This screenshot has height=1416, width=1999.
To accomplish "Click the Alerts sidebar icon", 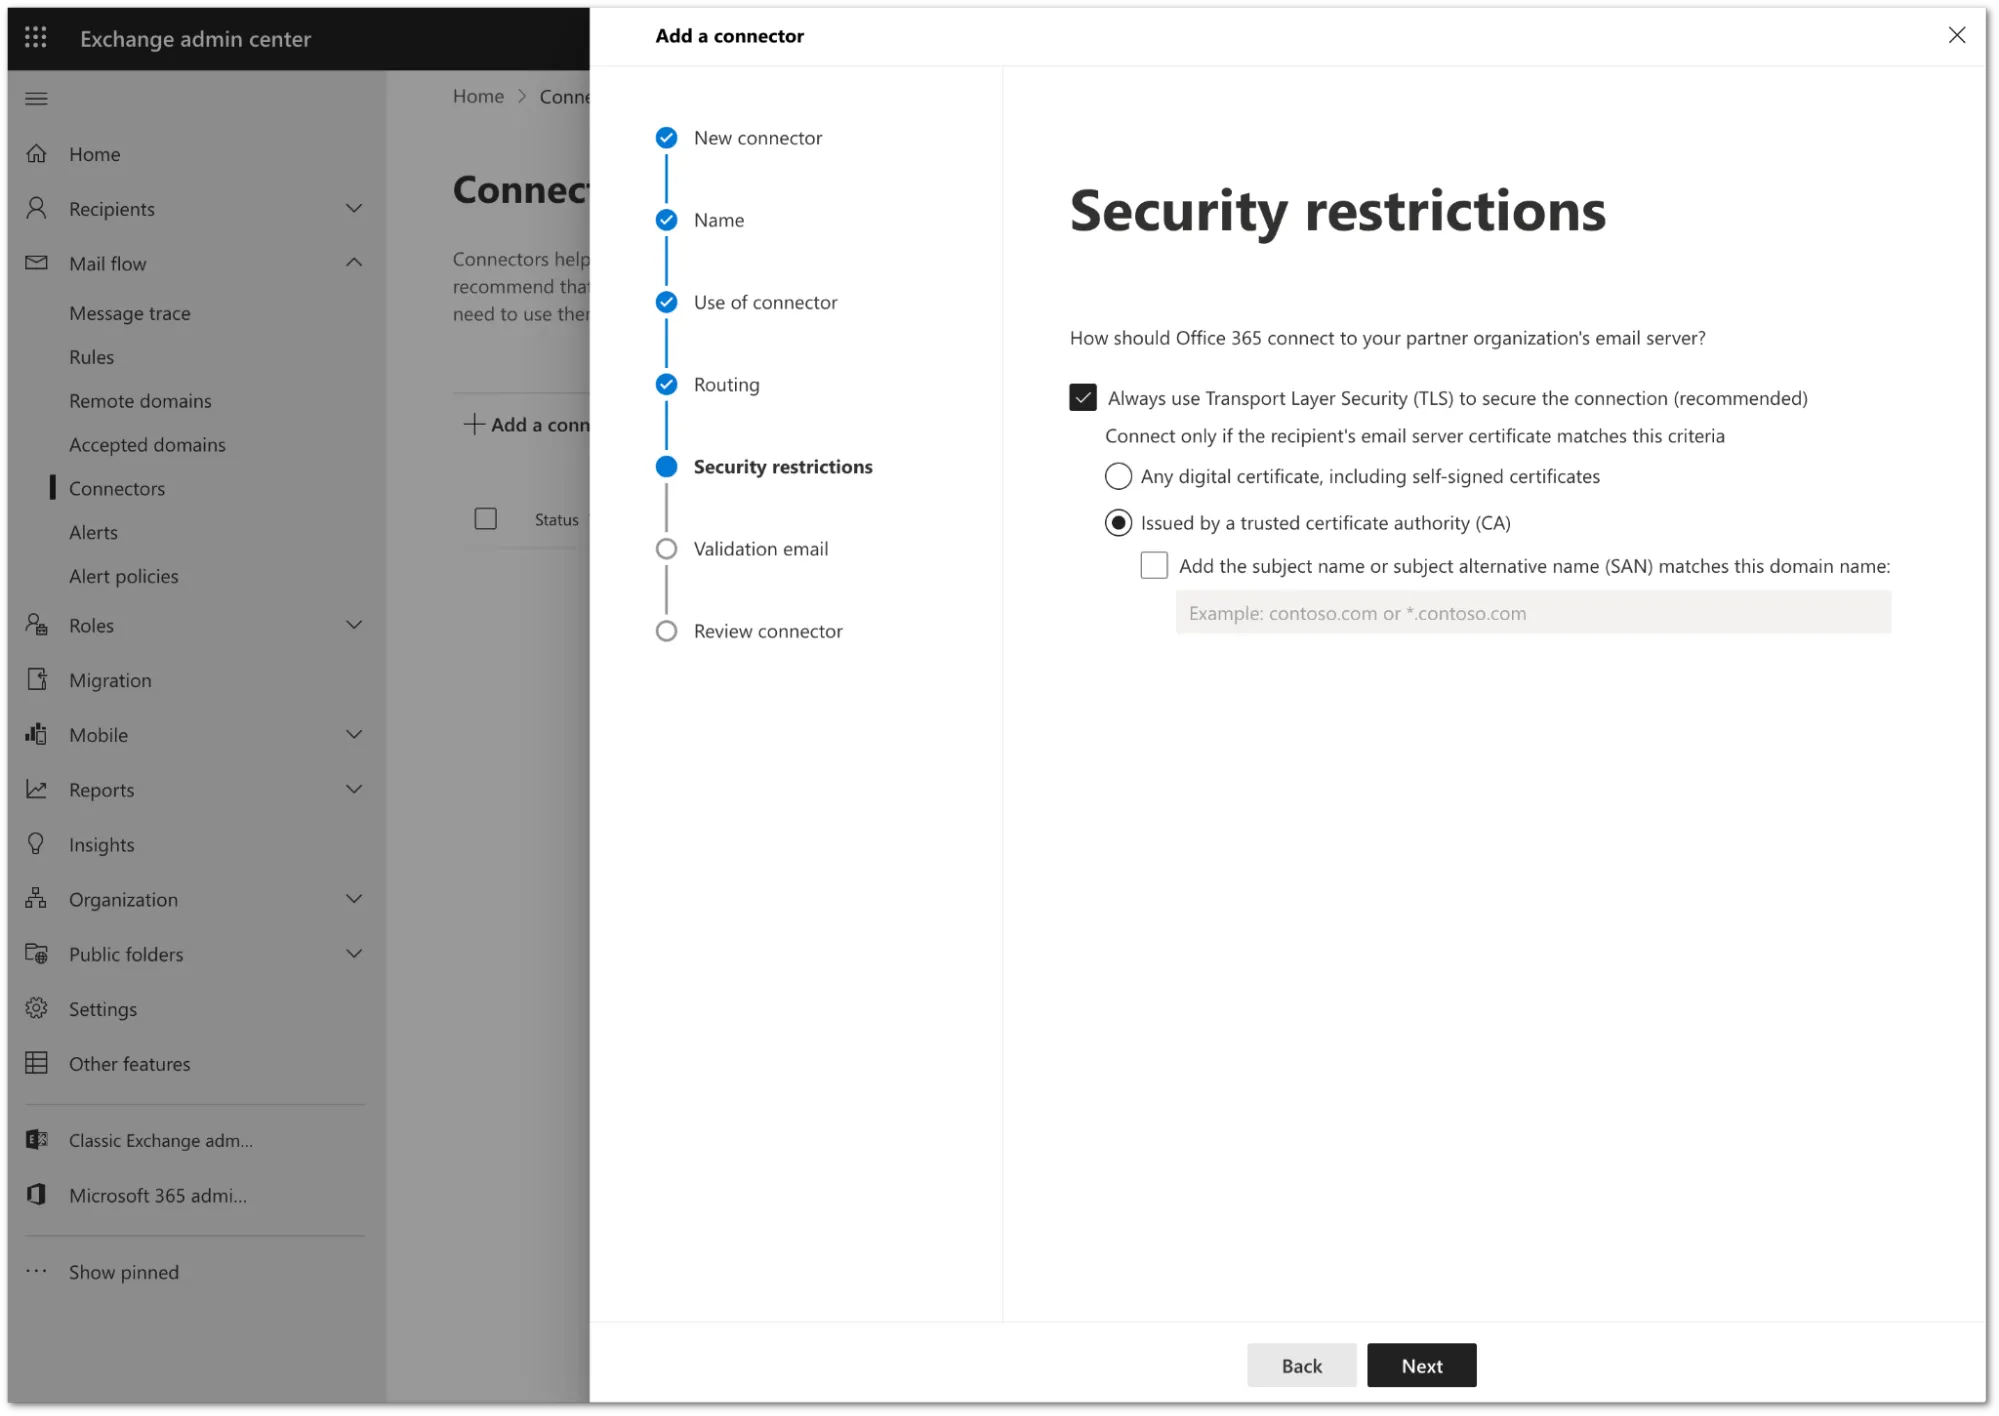I will pyautogui.click(x=92, y=532).
